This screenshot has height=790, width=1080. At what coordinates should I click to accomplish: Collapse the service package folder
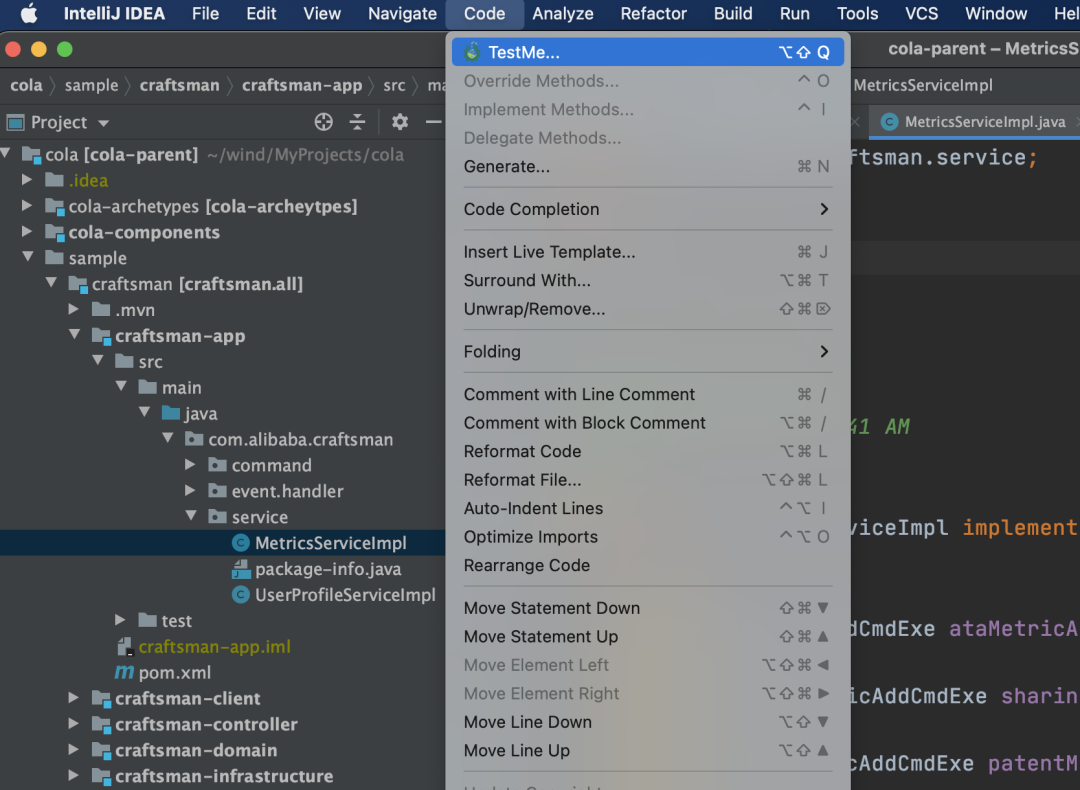(x=191, y=517)
